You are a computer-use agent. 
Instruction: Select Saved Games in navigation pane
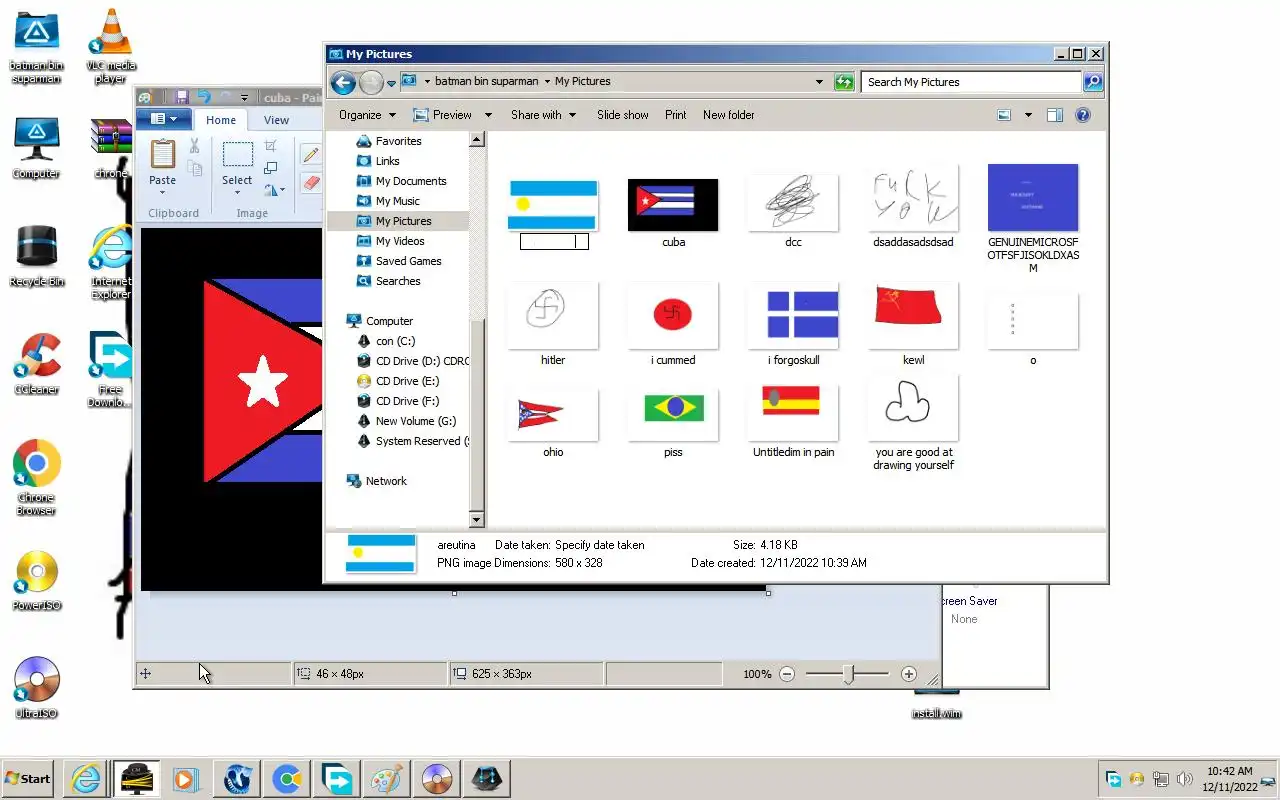pos(408,261)
